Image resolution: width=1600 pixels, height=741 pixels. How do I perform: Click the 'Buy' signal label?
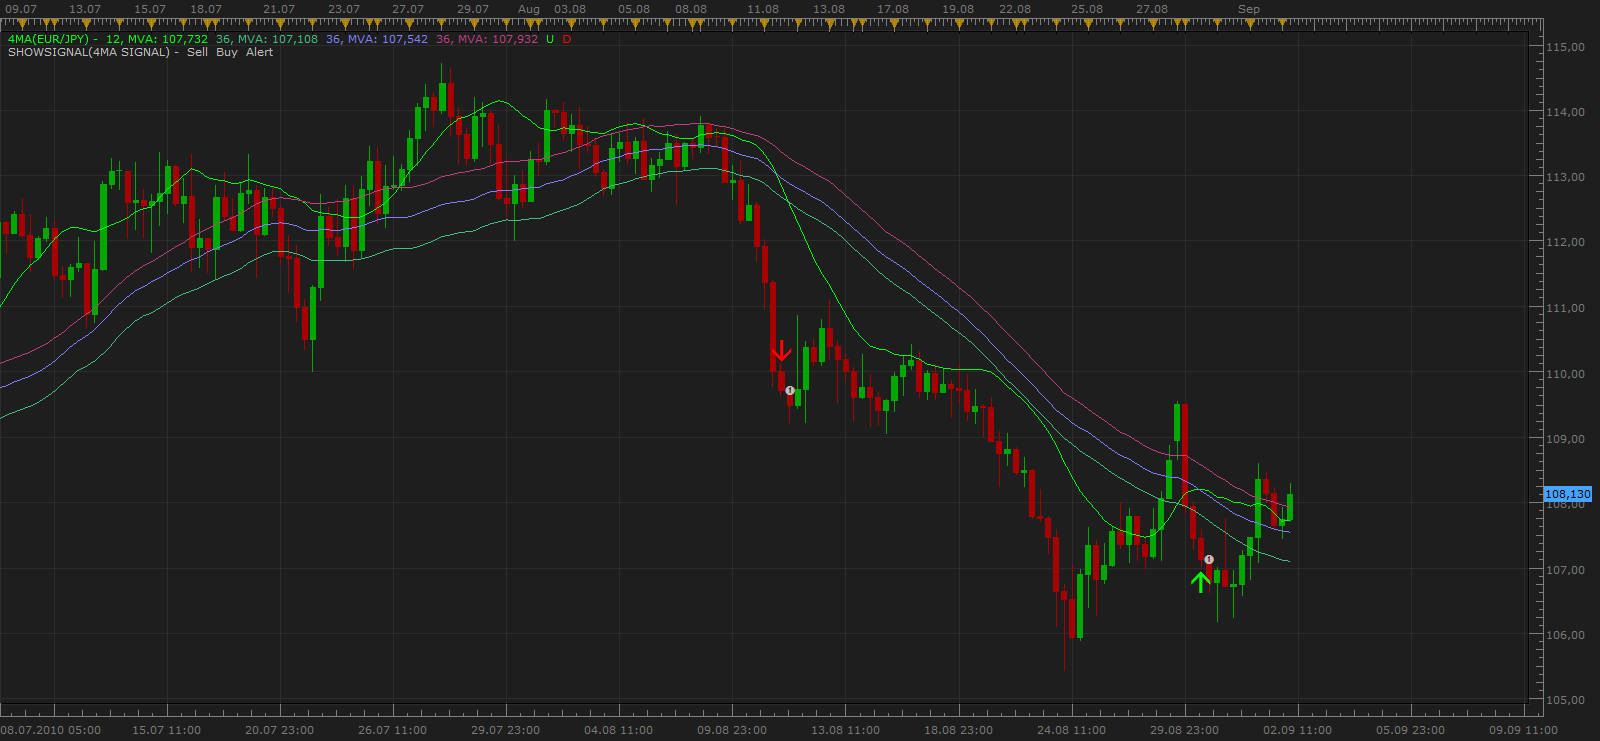(227, 52)
